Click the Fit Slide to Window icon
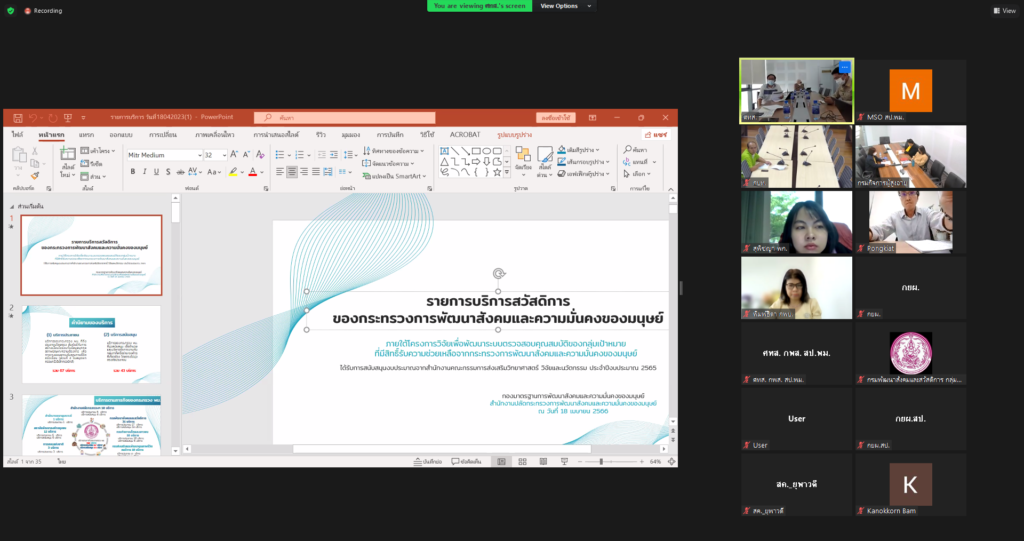 tap(671, 461)
